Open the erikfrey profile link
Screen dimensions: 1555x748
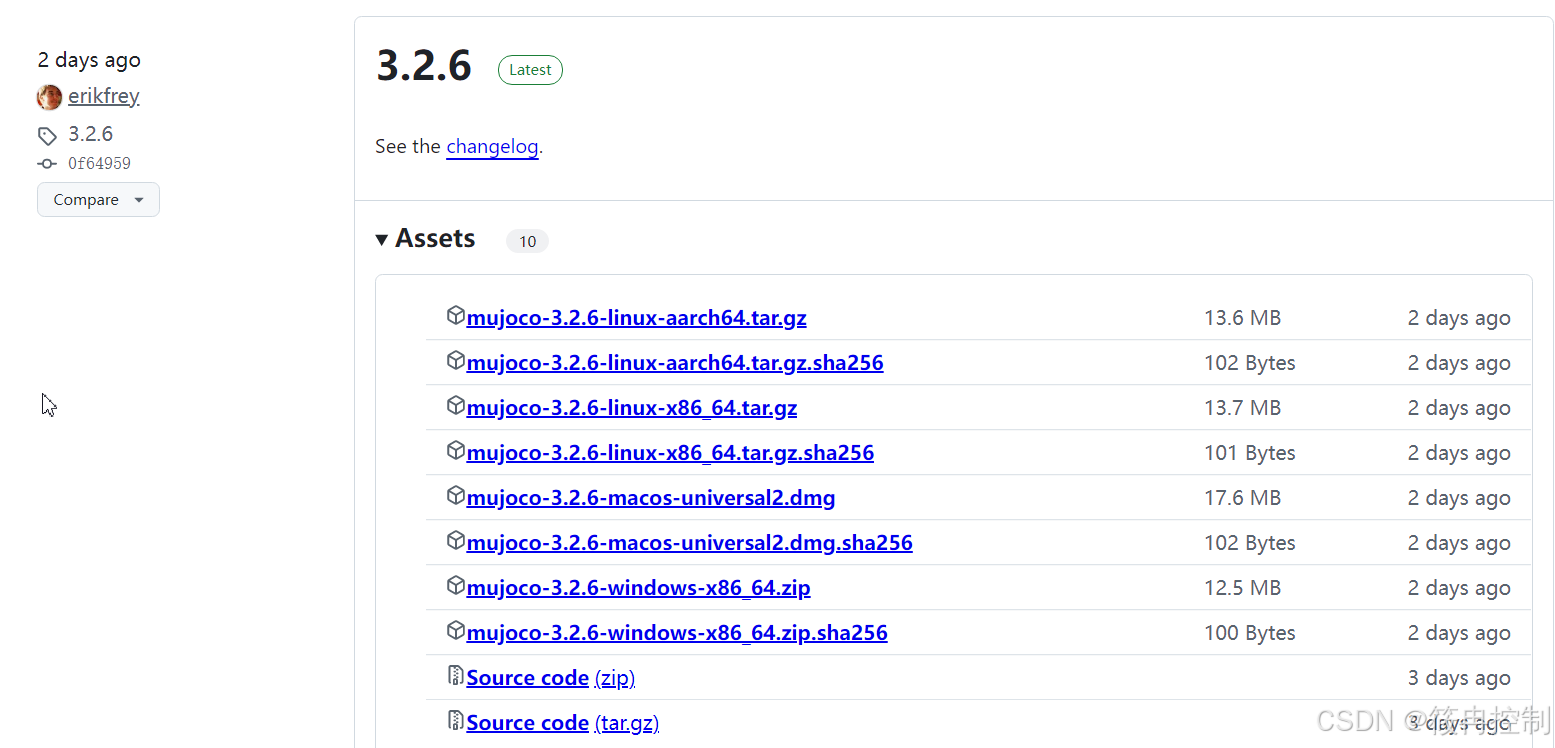coord(104,97)
